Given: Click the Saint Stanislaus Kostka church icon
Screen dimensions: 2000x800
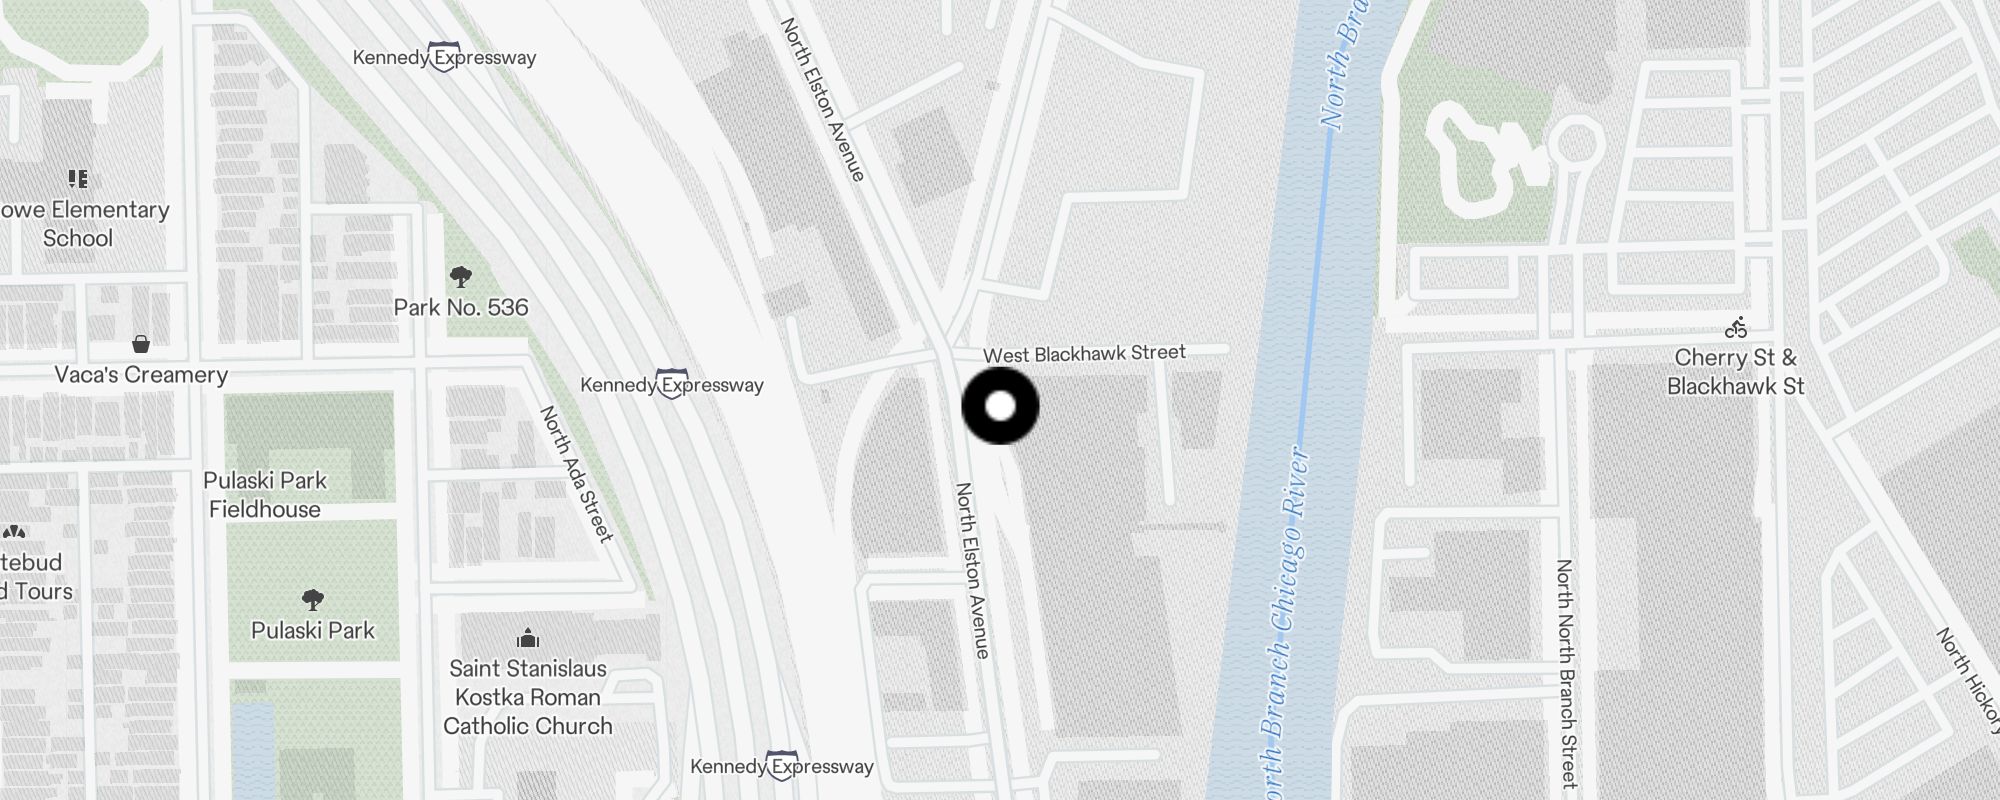Looking at the screenshot, I should click(x=528, y=638).
